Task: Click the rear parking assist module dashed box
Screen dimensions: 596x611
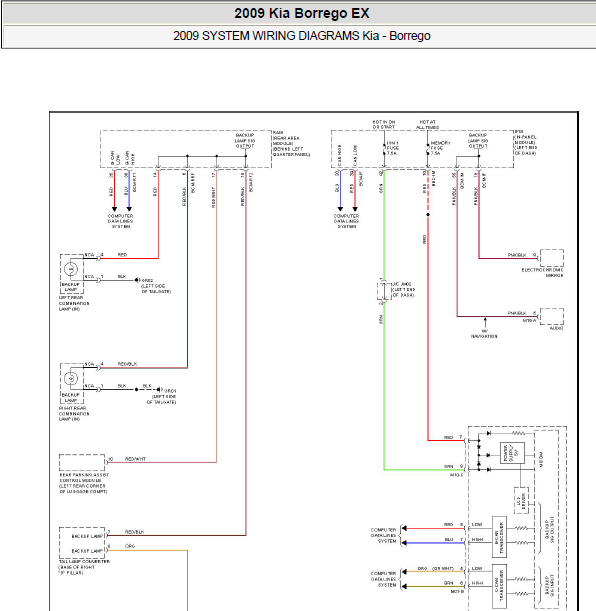Action: (82, 463)
